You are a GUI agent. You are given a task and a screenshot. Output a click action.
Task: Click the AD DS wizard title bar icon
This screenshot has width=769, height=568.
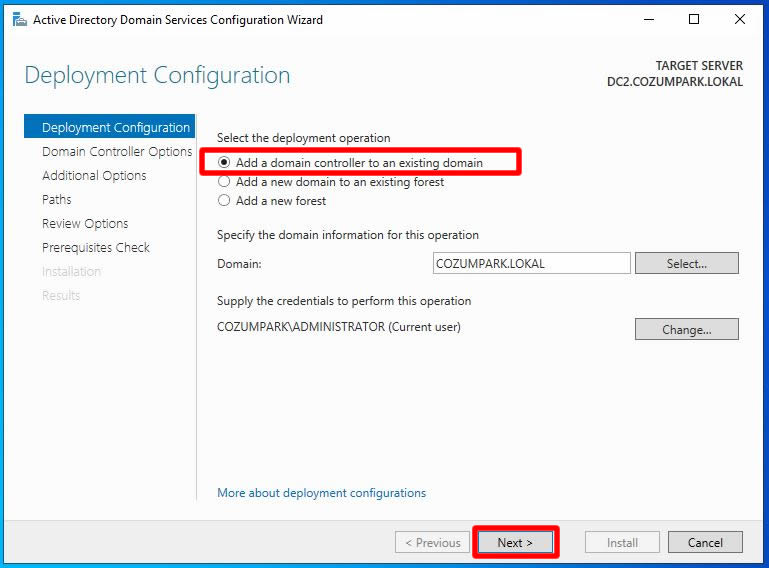coord(19,19)
